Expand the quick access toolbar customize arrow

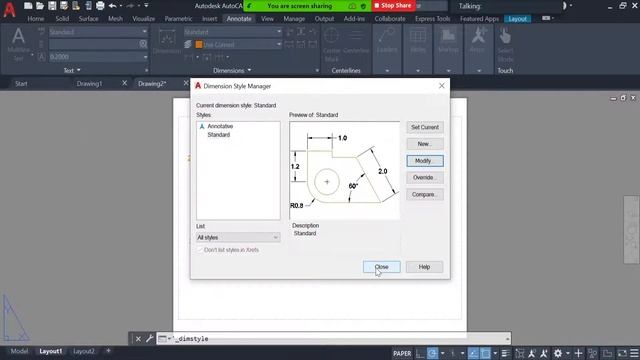pos(146,6)
